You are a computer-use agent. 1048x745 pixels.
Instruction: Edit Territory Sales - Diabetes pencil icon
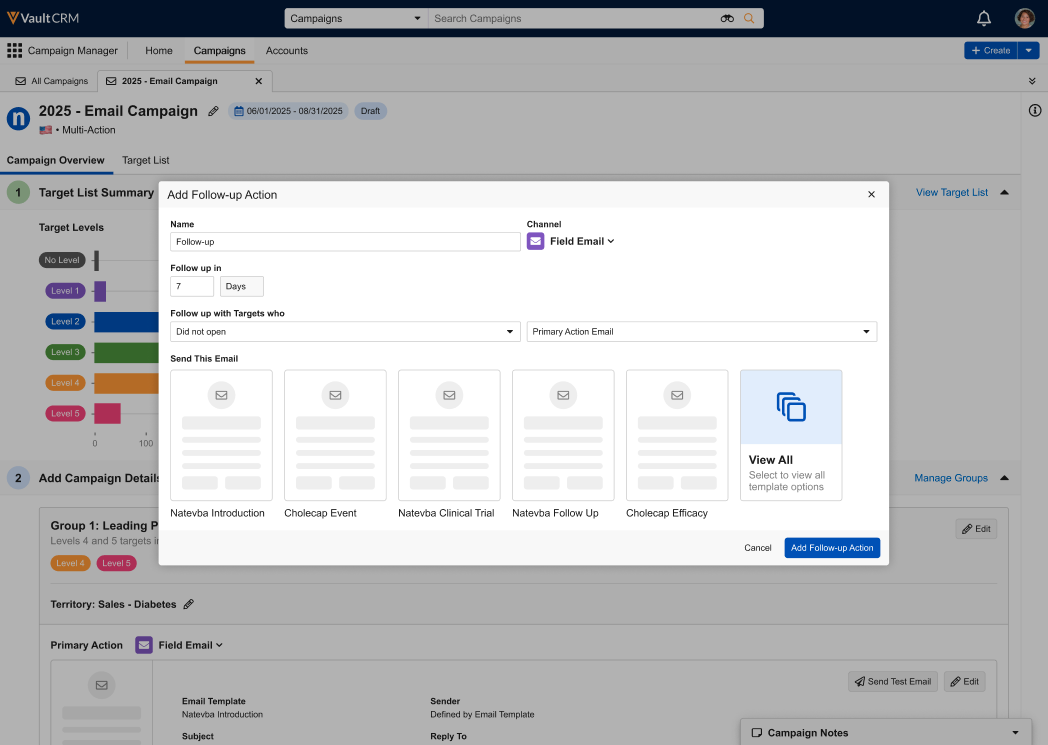tap(189, 604)
